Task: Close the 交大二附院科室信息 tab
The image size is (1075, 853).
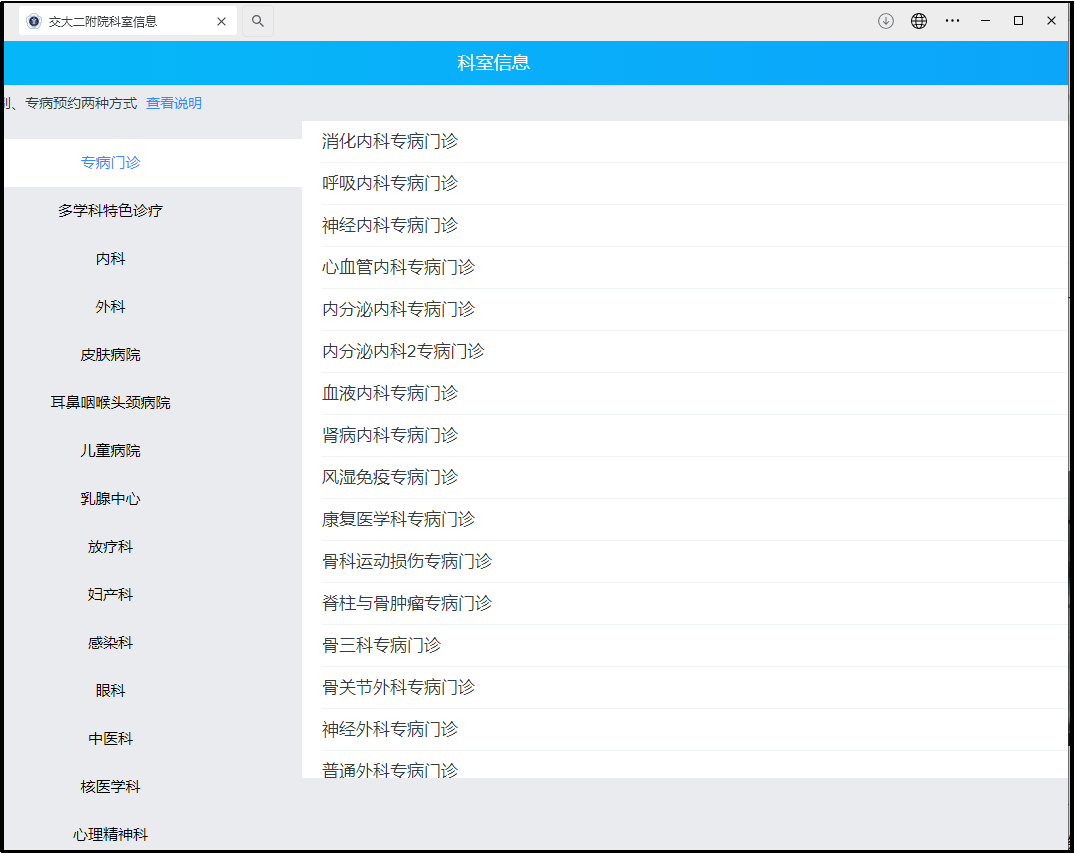Action: (x=221, y=21)
